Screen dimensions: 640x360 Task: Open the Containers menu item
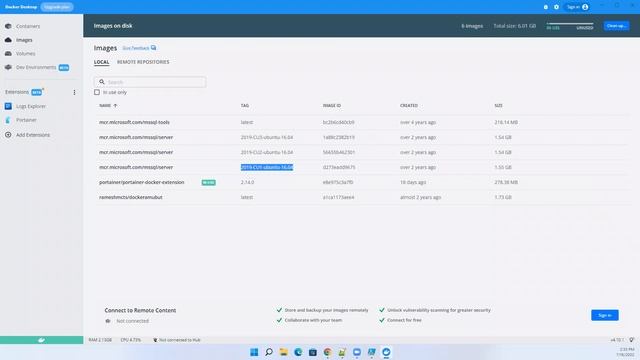[x=28, y=26]
